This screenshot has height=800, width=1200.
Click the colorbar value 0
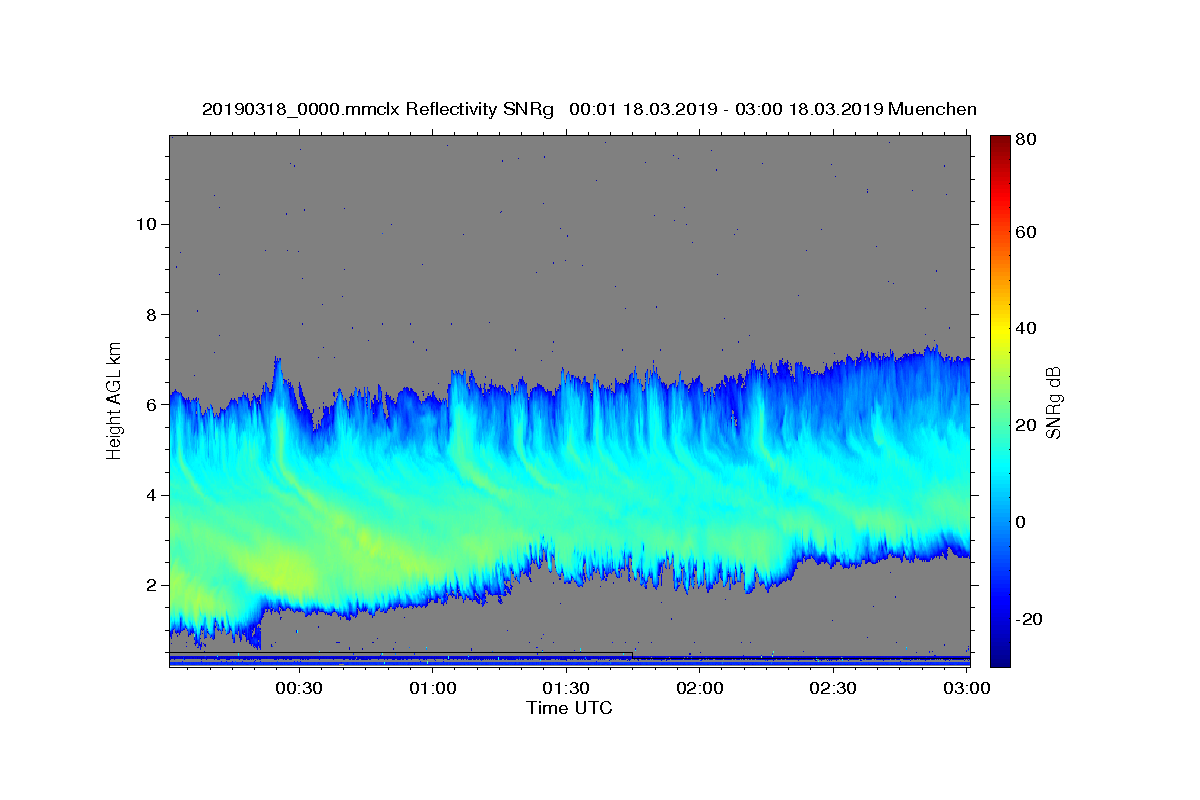tap(1022, 522)
